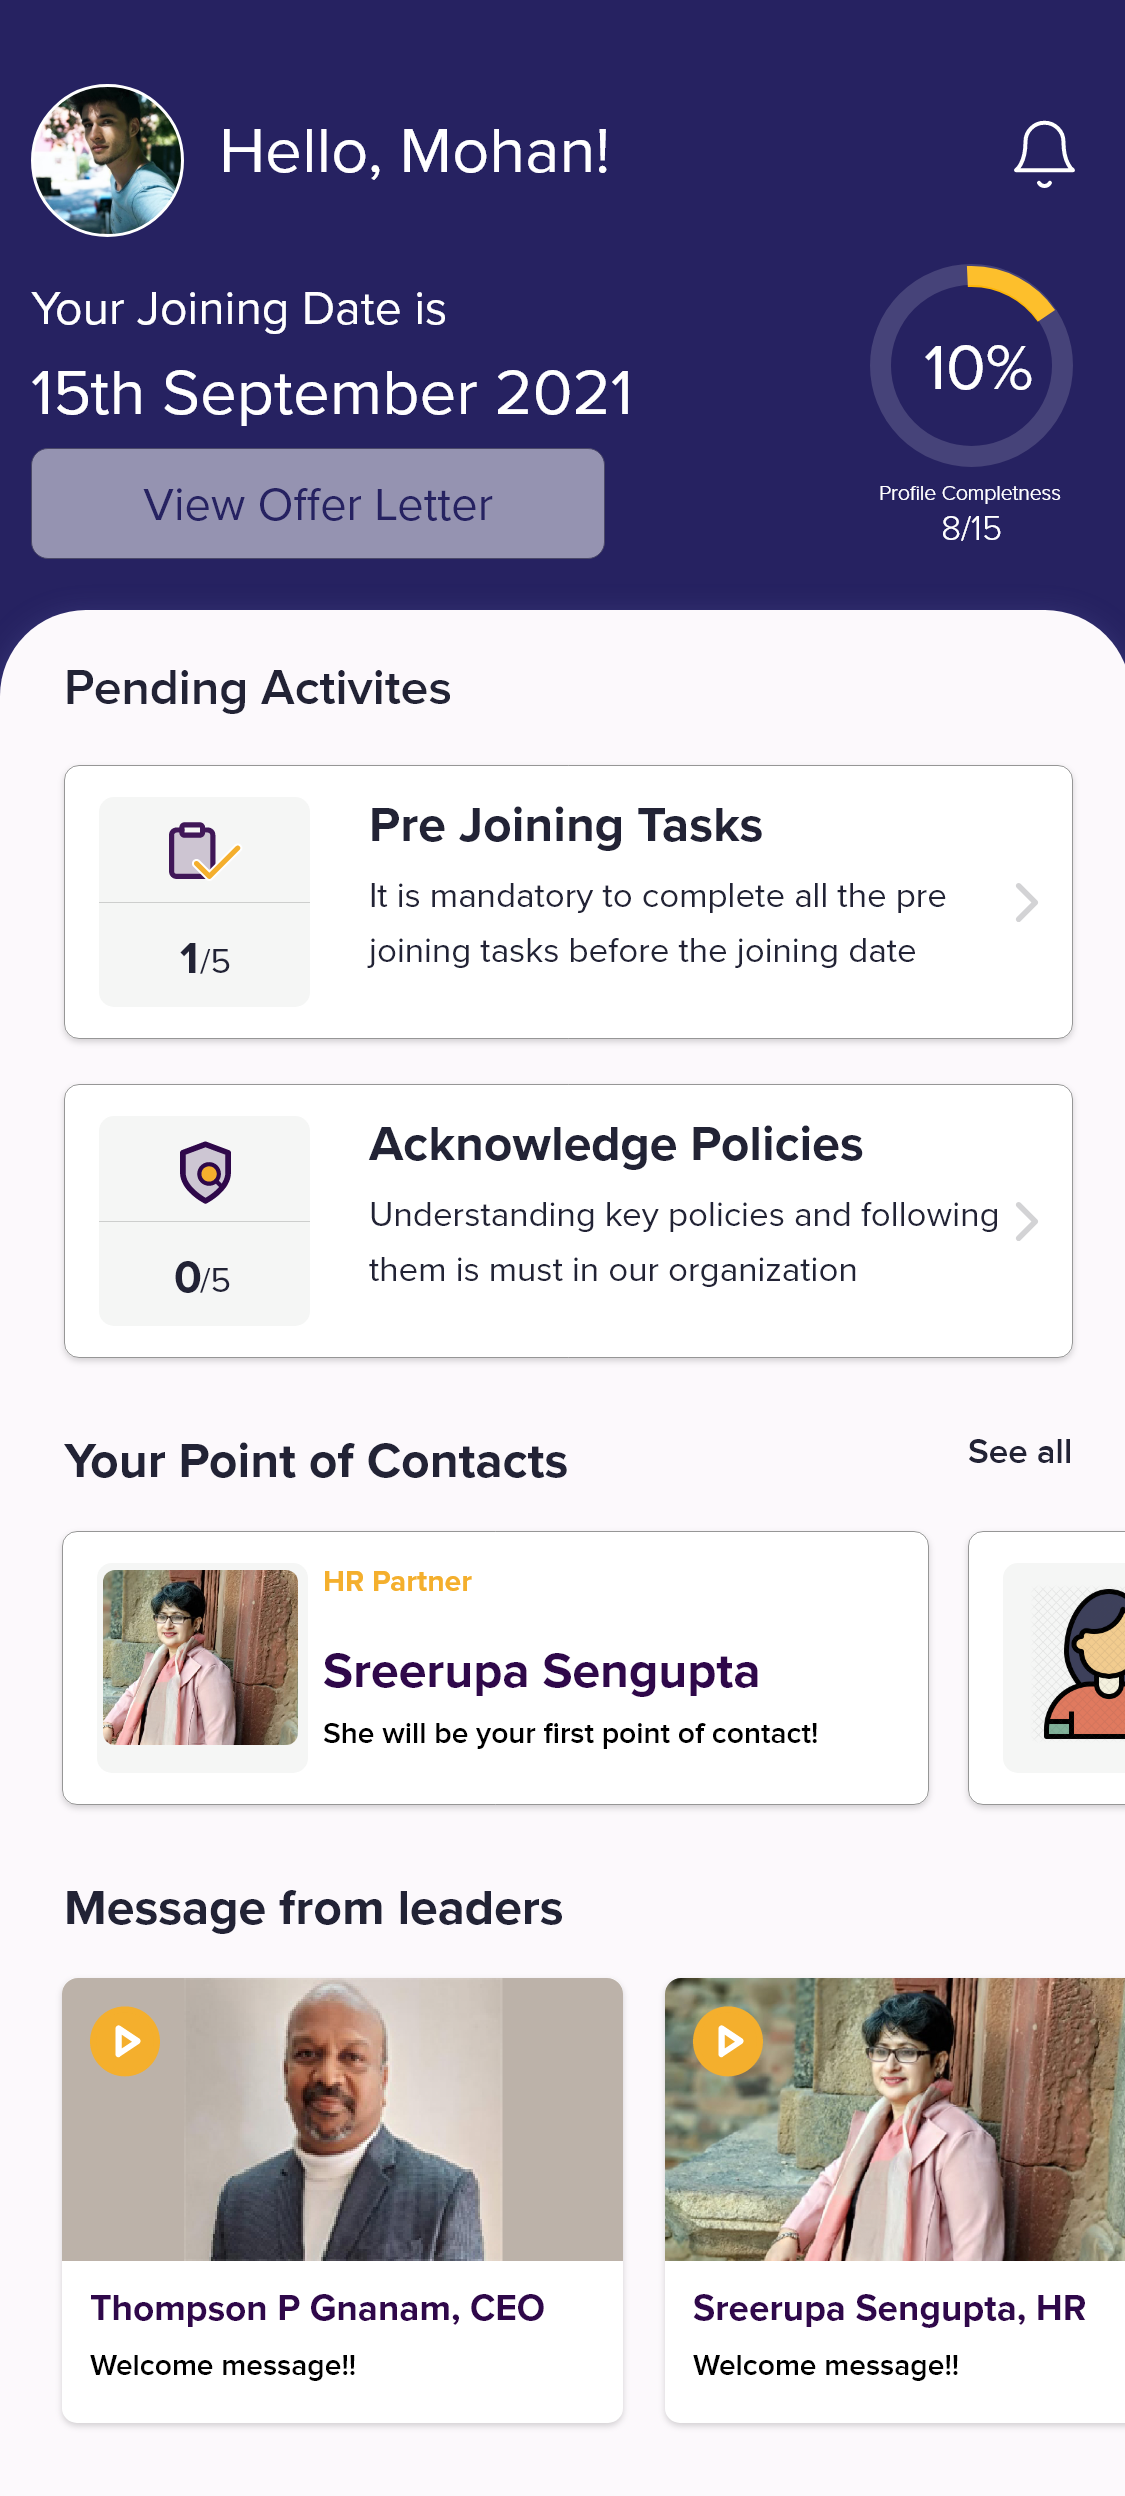Open Thompson P Gnanam, CEO message title
The width and height of the screenshot is (1125, 2496).
317,2308
